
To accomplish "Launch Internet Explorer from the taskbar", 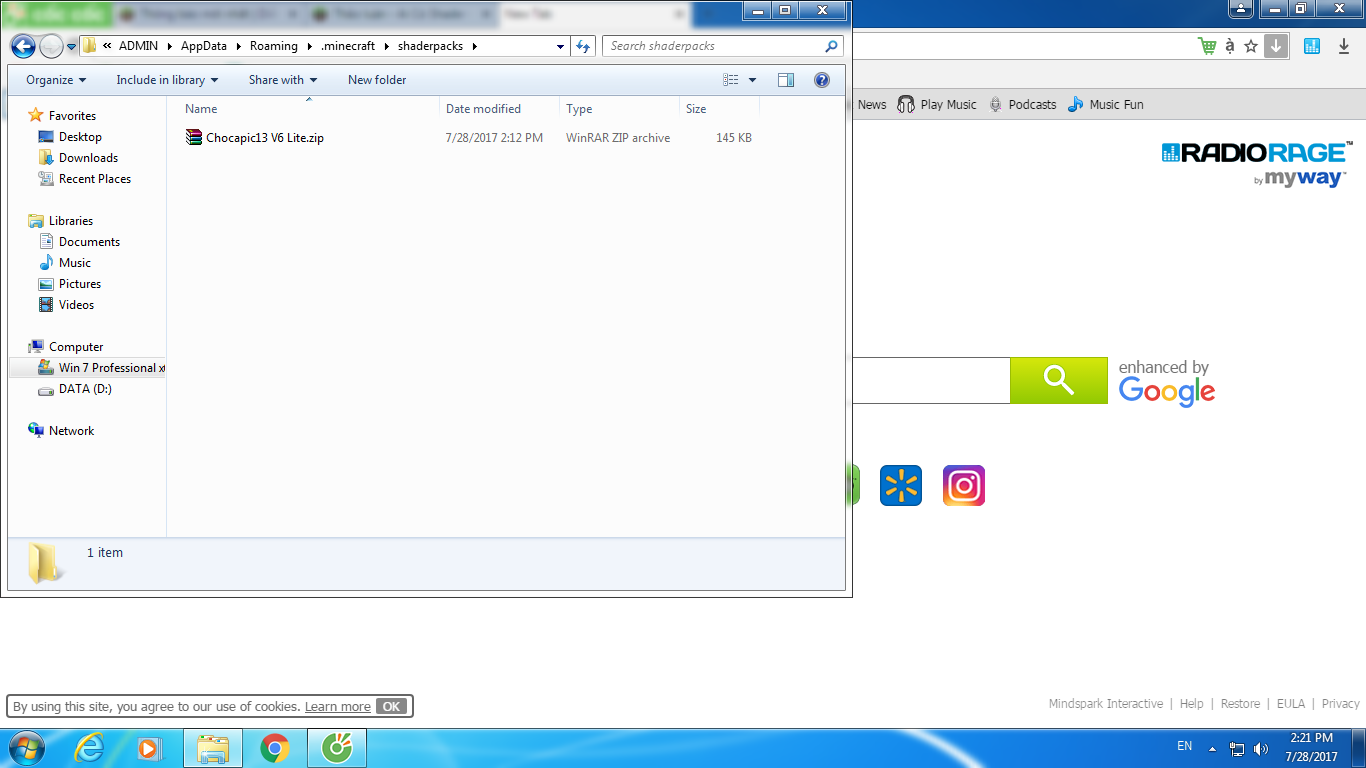I will (89, 748).
